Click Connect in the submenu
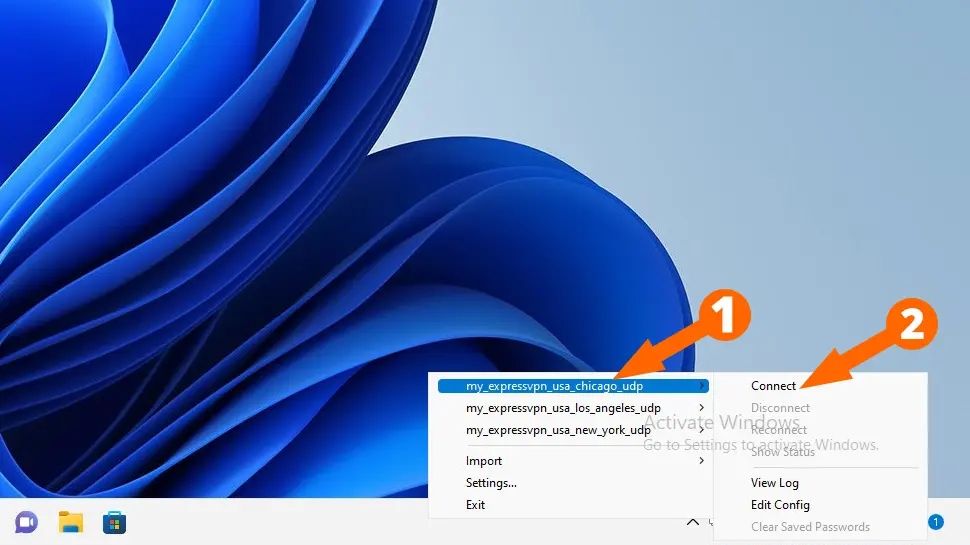Viewport: 970px width, 545px height. (773, 386)
